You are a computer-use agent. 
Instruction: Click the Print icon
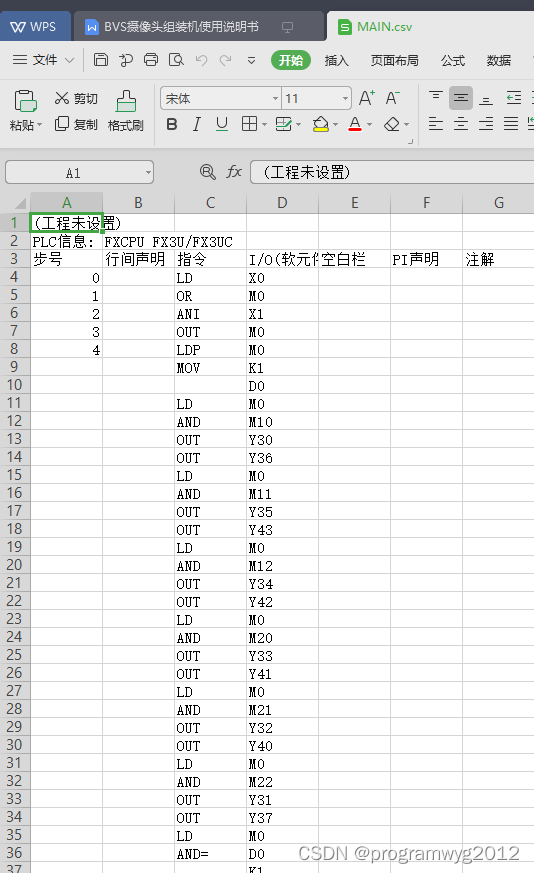[151, 60]
